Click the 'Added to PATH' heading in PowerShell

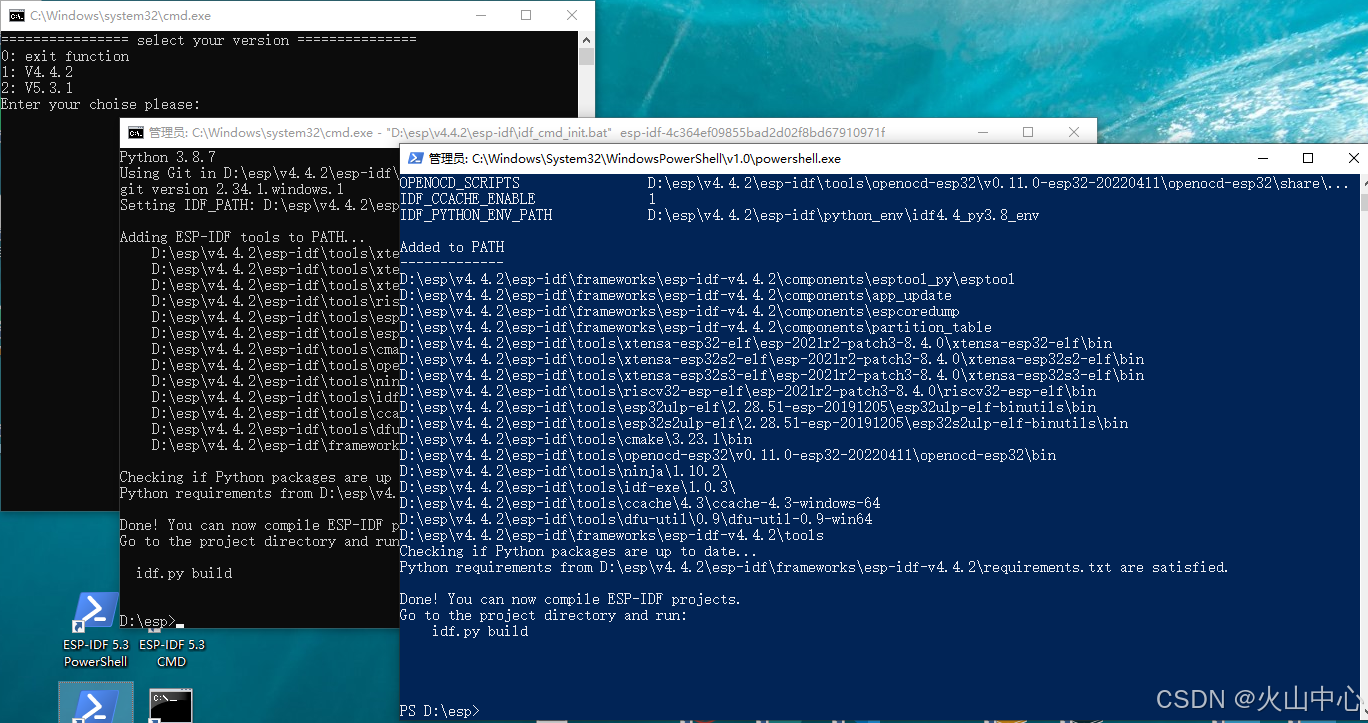pyautogui.click(x=452, y=247)
